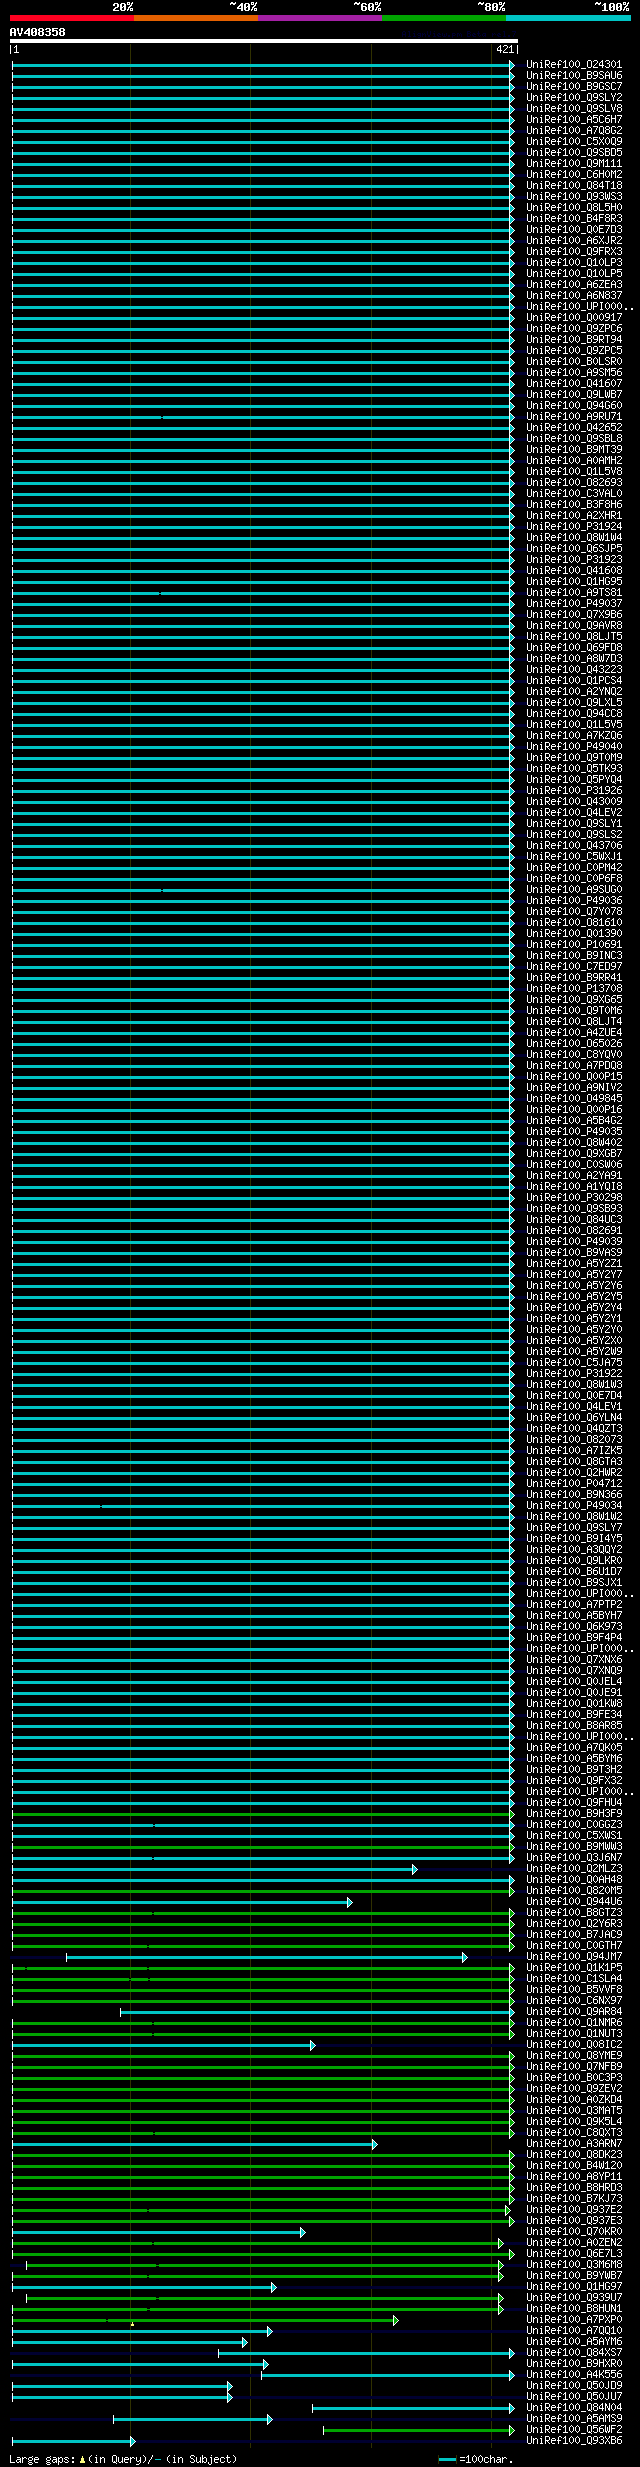
Task: Select the label UniRef100_B8GTZ3
Action: pos(574,1912)
